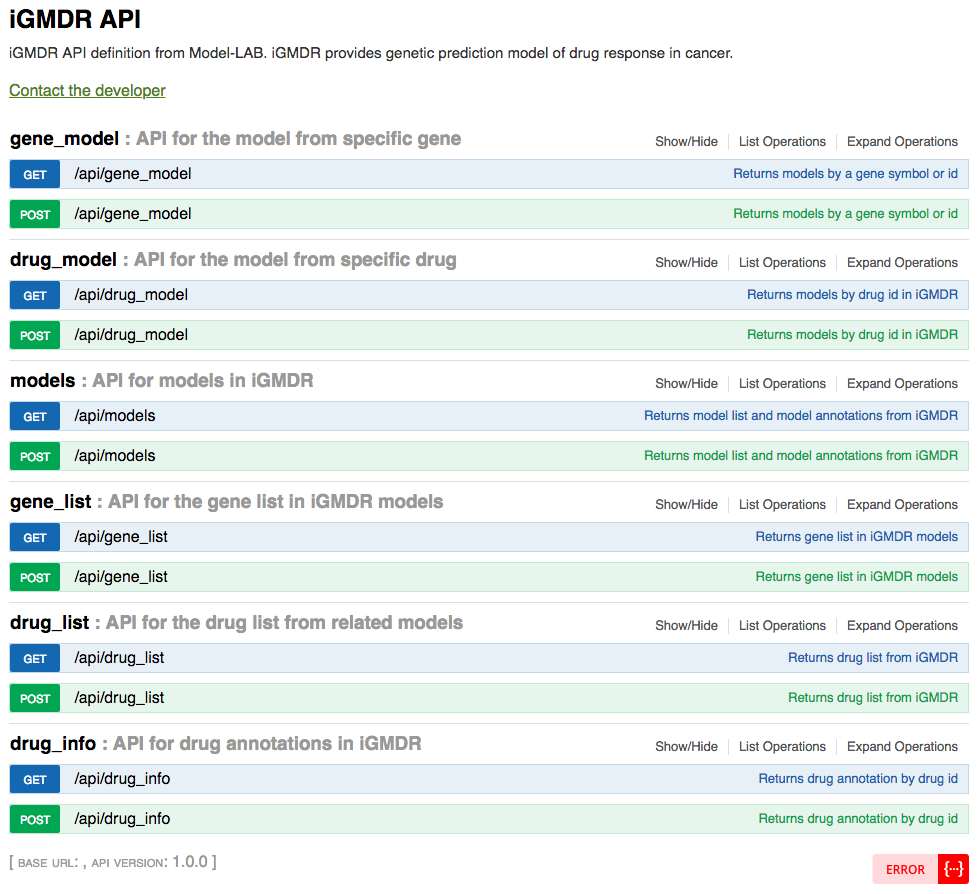Click List Operations for gene_list
Screen dimensions: 978x894
click(782, 505)
